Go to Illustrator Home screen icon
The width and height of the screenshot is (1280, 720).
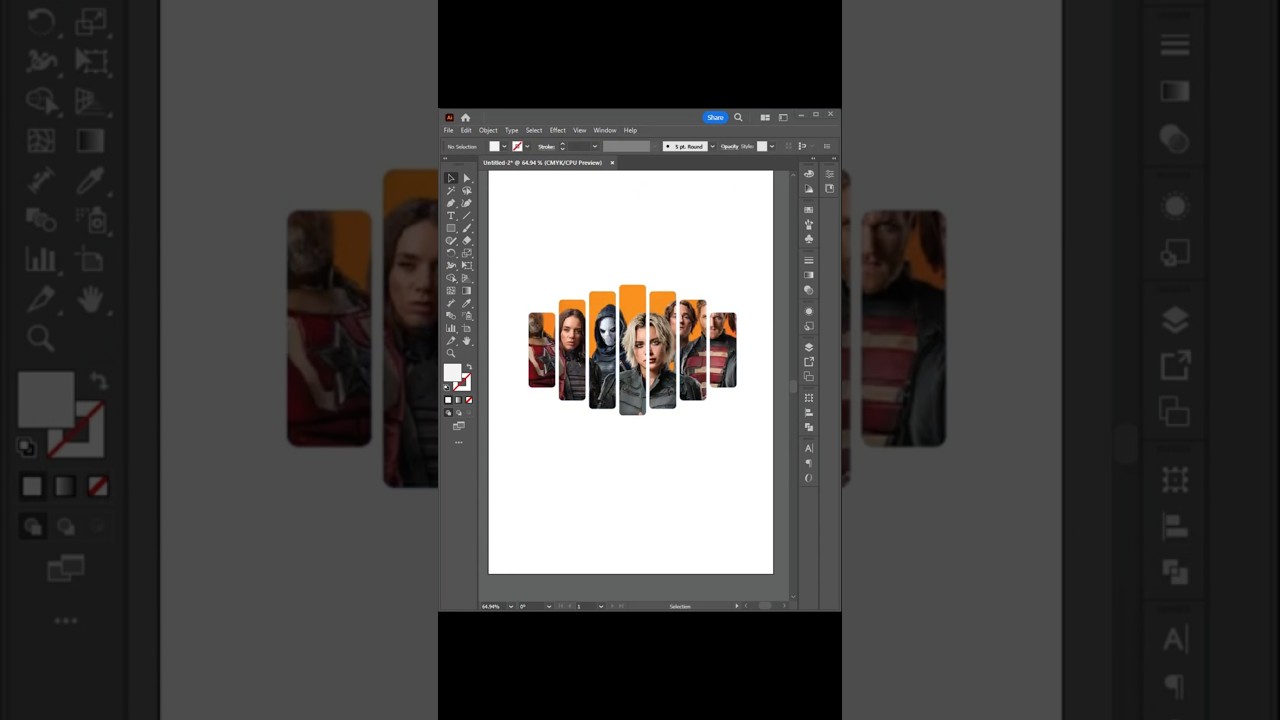(x=465, y=117)
